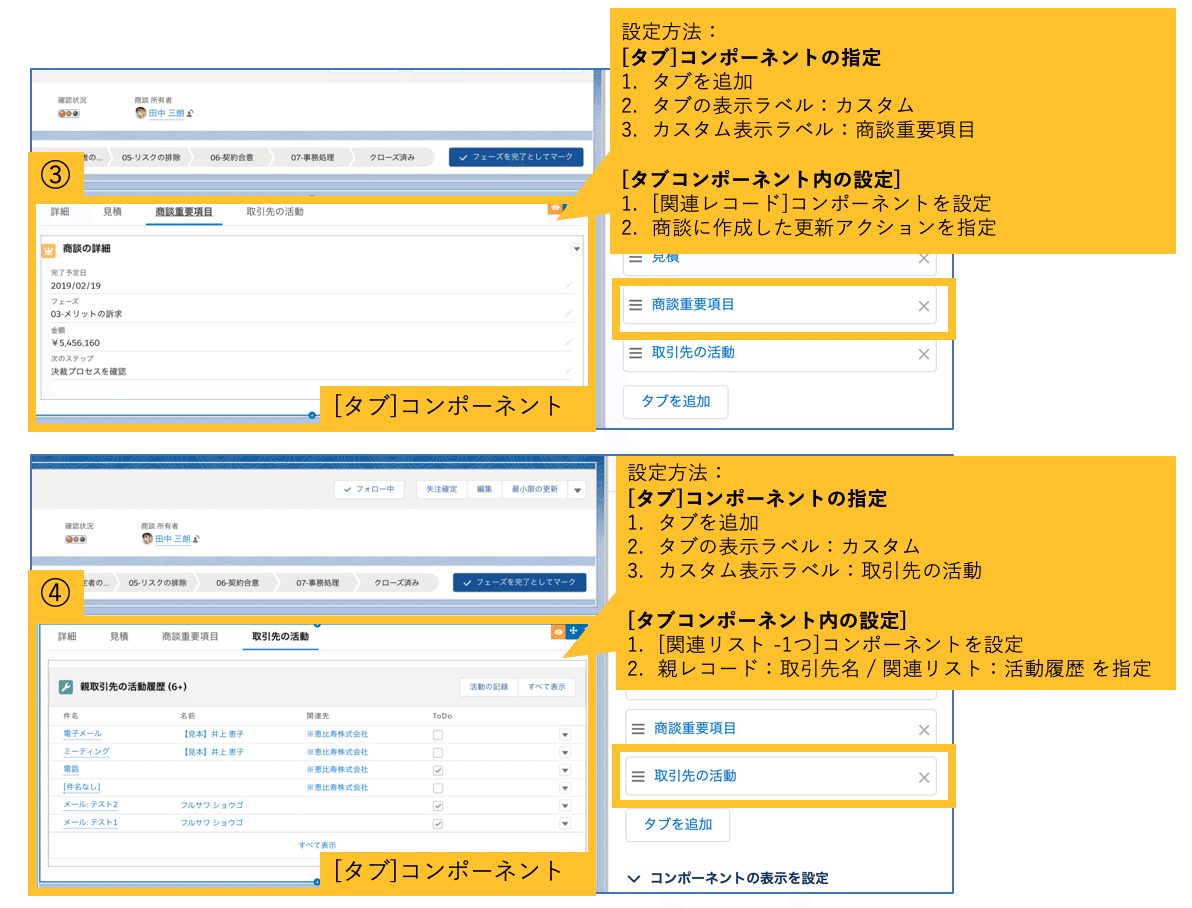The height and width of the screenshot is (908, 1192).
Task: Toggle ToDo checkbox in ミーティング row
Action: pos(438,753)
